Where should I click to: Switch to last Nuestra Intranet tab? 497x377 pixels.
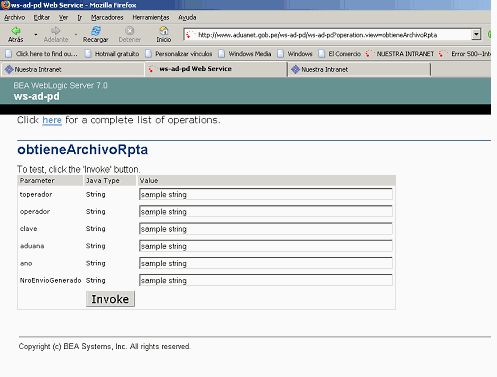[x=359, y=69]
